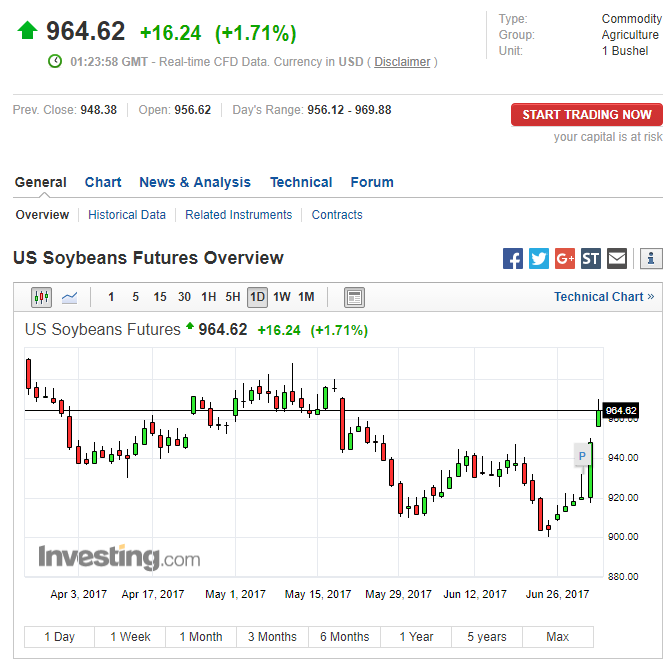The height and width of the screenshot is (661, 670).
Task: Toggle the chart news panel icon
Action: 354,297
